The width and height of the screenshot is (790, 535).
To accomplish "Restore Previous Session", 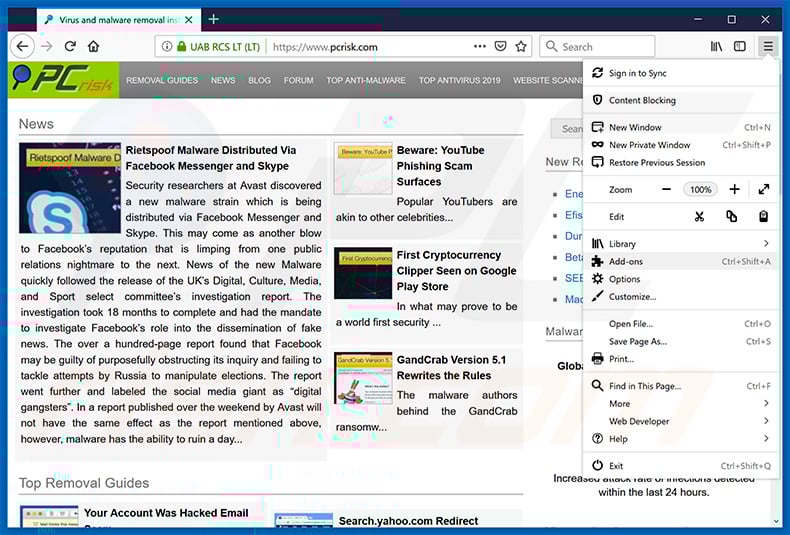I will 681,163.
